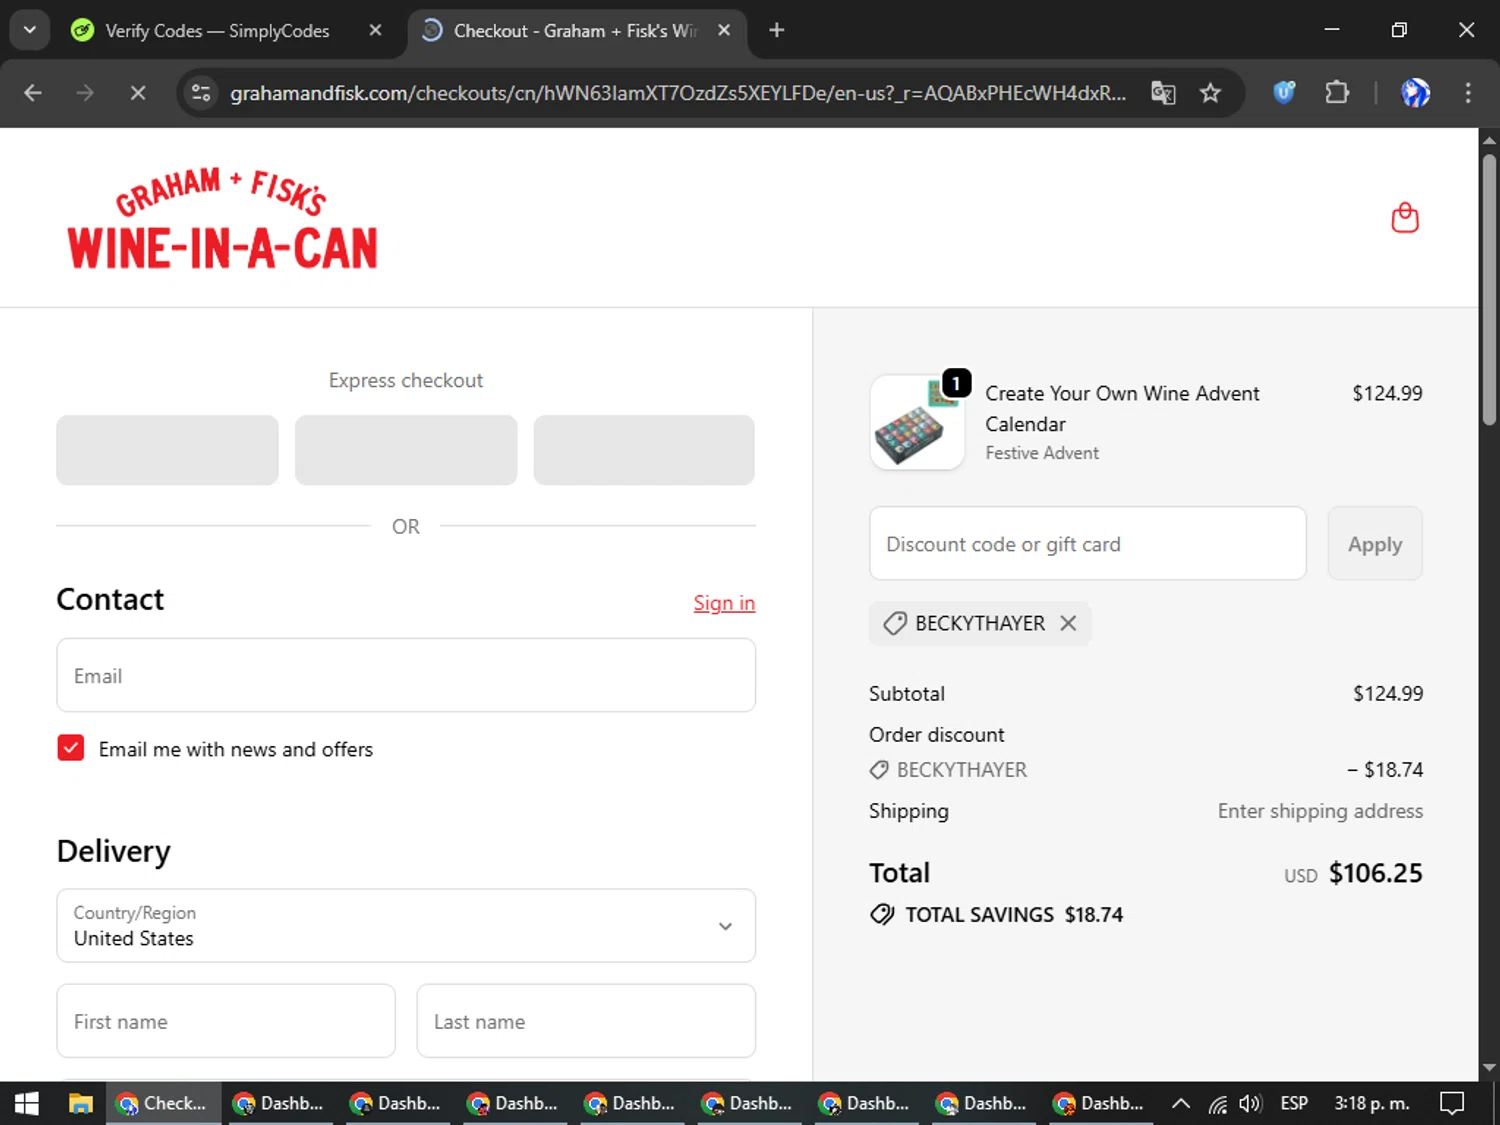Open the volume speaker tray icon

point(1250,1104)
